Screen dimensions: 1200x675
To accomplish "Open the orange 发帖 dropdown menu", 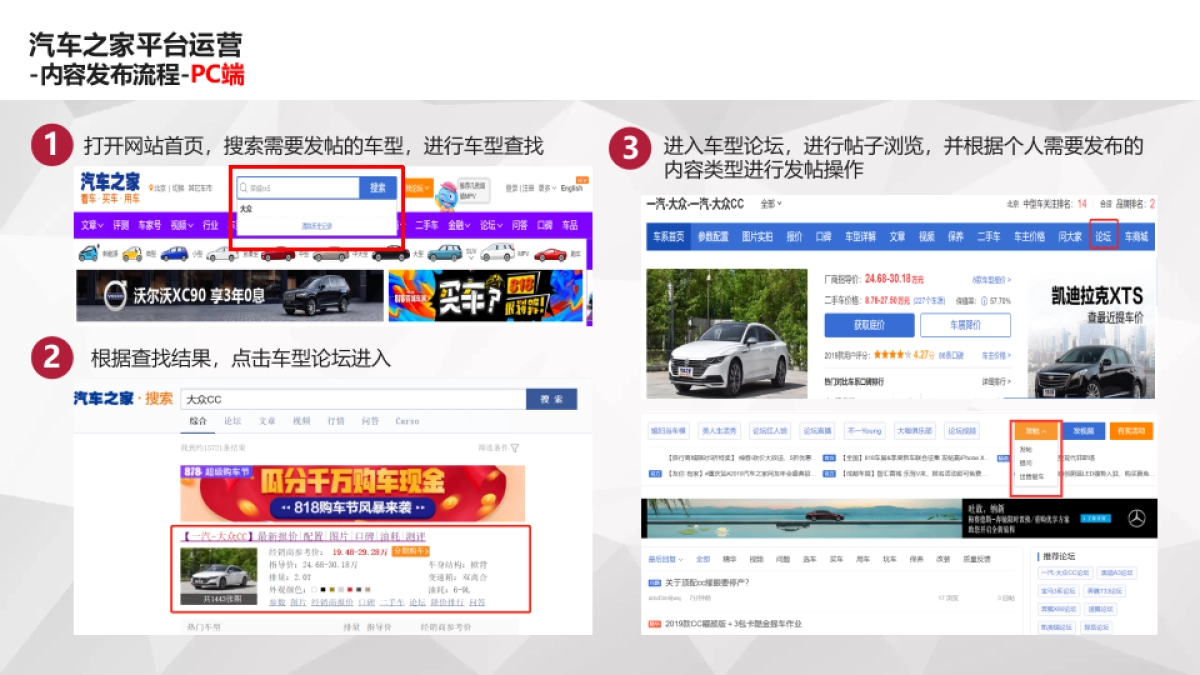I will click(1036, 431).
